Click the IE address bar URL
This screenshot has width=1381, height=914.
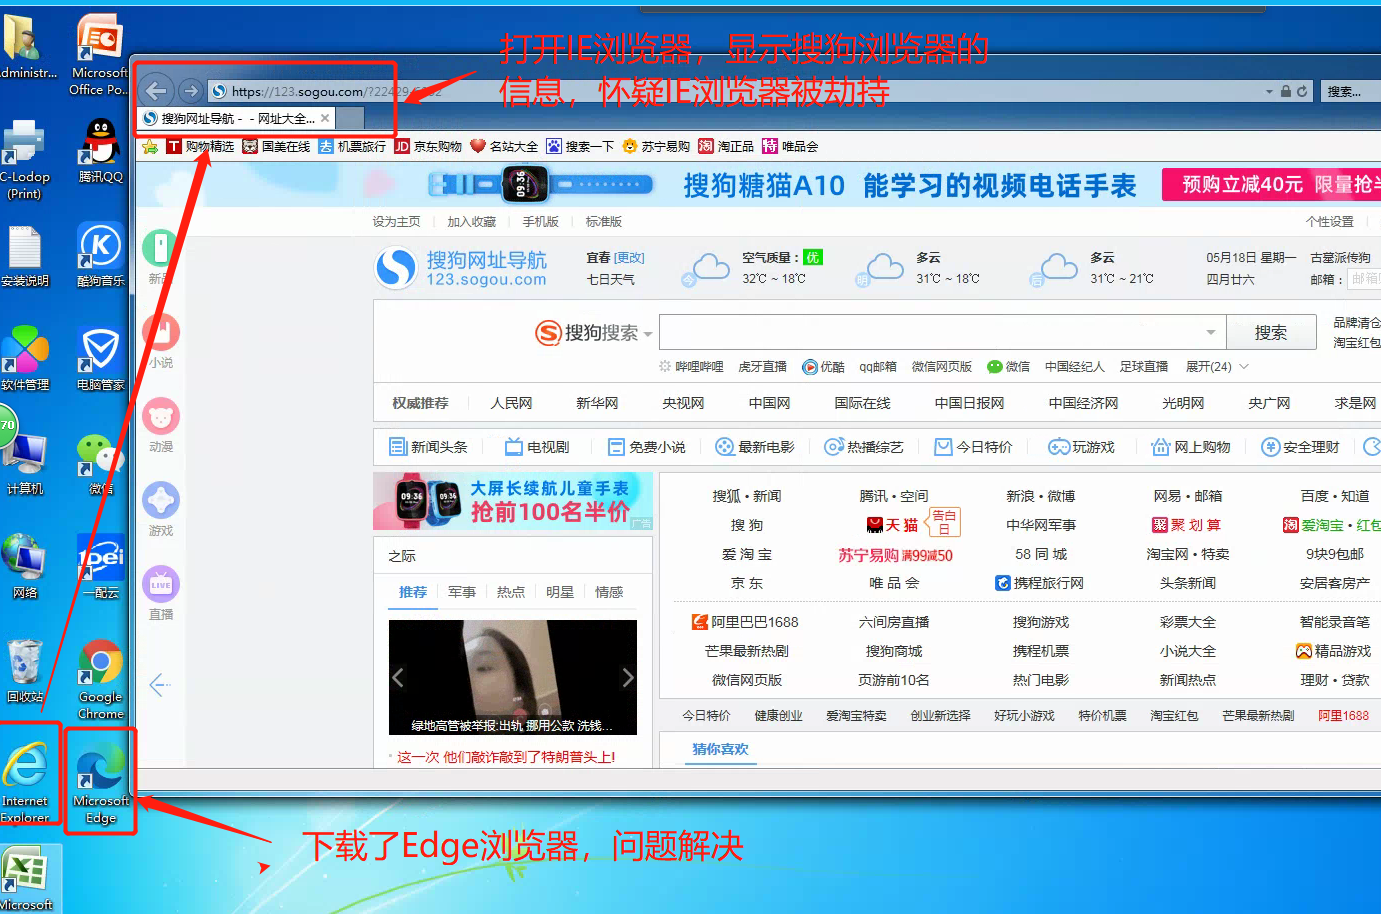click(337, 91)
